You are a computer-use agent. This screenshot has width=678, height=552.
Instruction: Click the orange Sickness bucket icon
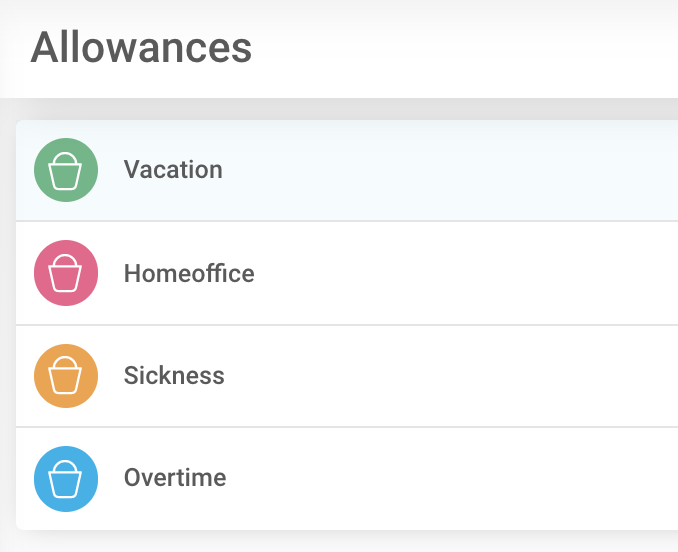(66, 376)
